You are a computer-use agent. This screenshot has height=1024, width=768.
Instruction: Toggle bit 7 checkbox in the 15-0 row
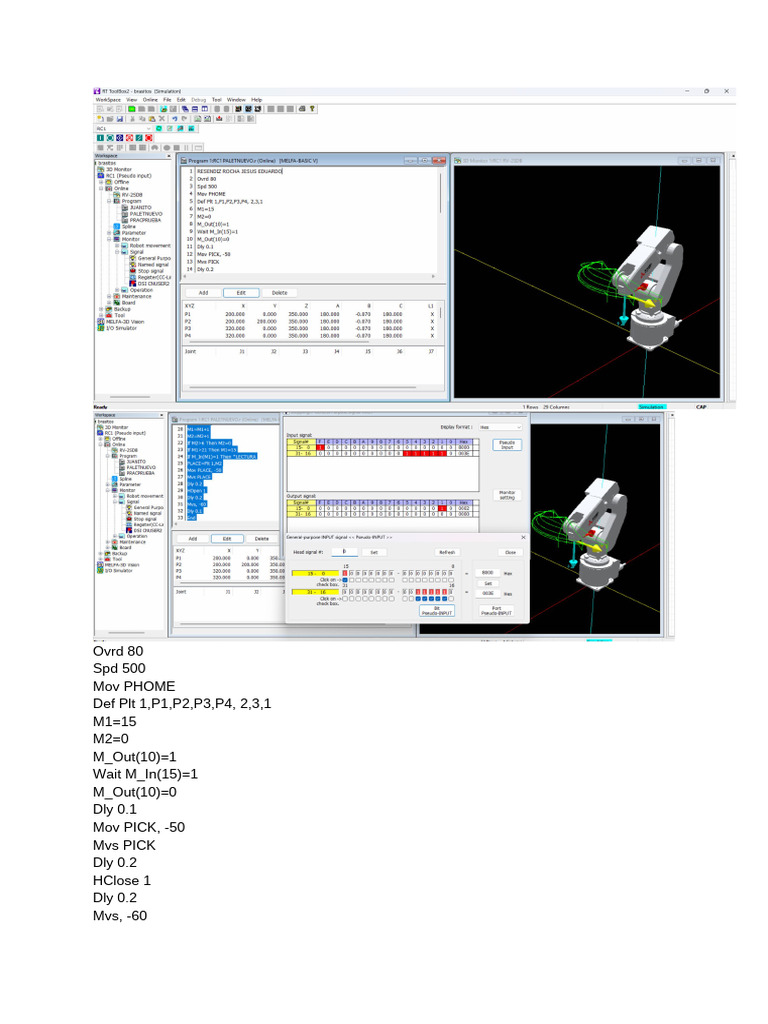pyautogui.click(x=405, y=580)
